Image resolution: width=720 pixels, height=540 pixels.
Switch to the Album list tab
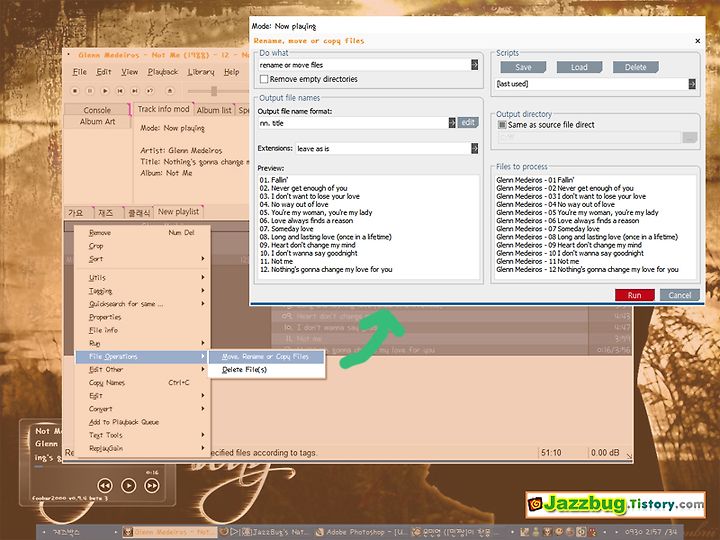[214, 110]
